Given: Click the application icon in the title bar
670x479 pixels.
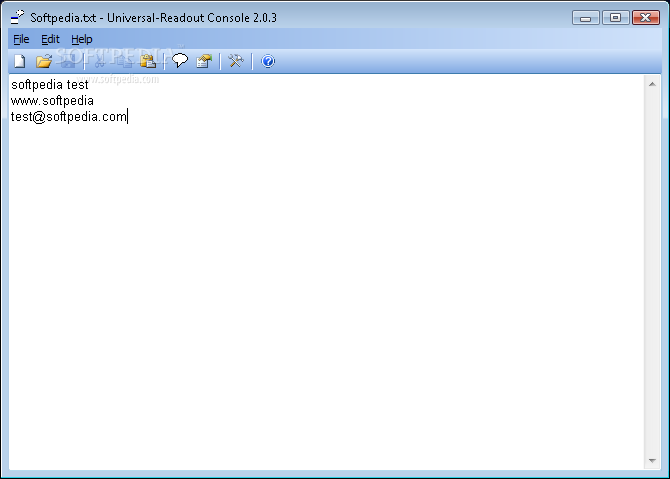Looking at the screenshot, I should tap(18, 17).
